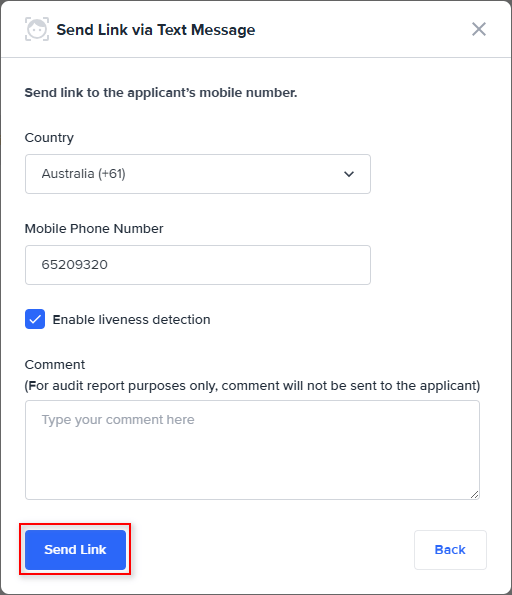This screenshot has width=512, height=595.
Task: Click the comment box resize handle
Action: (x=474, y=494)
